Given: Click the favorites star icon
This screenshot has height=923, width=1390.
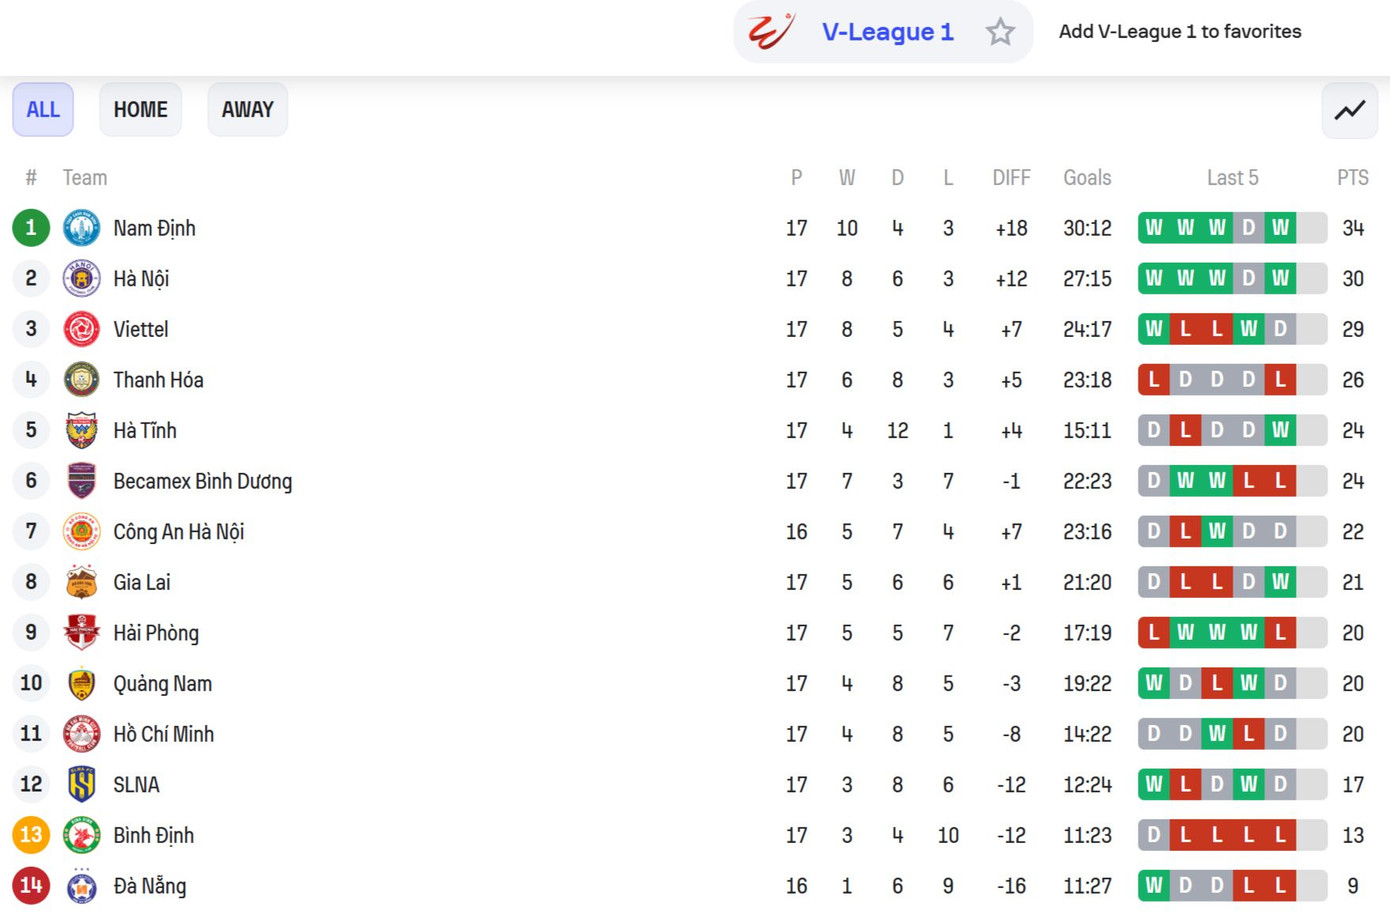Looking at the screenshot, I should (1000, 32).
